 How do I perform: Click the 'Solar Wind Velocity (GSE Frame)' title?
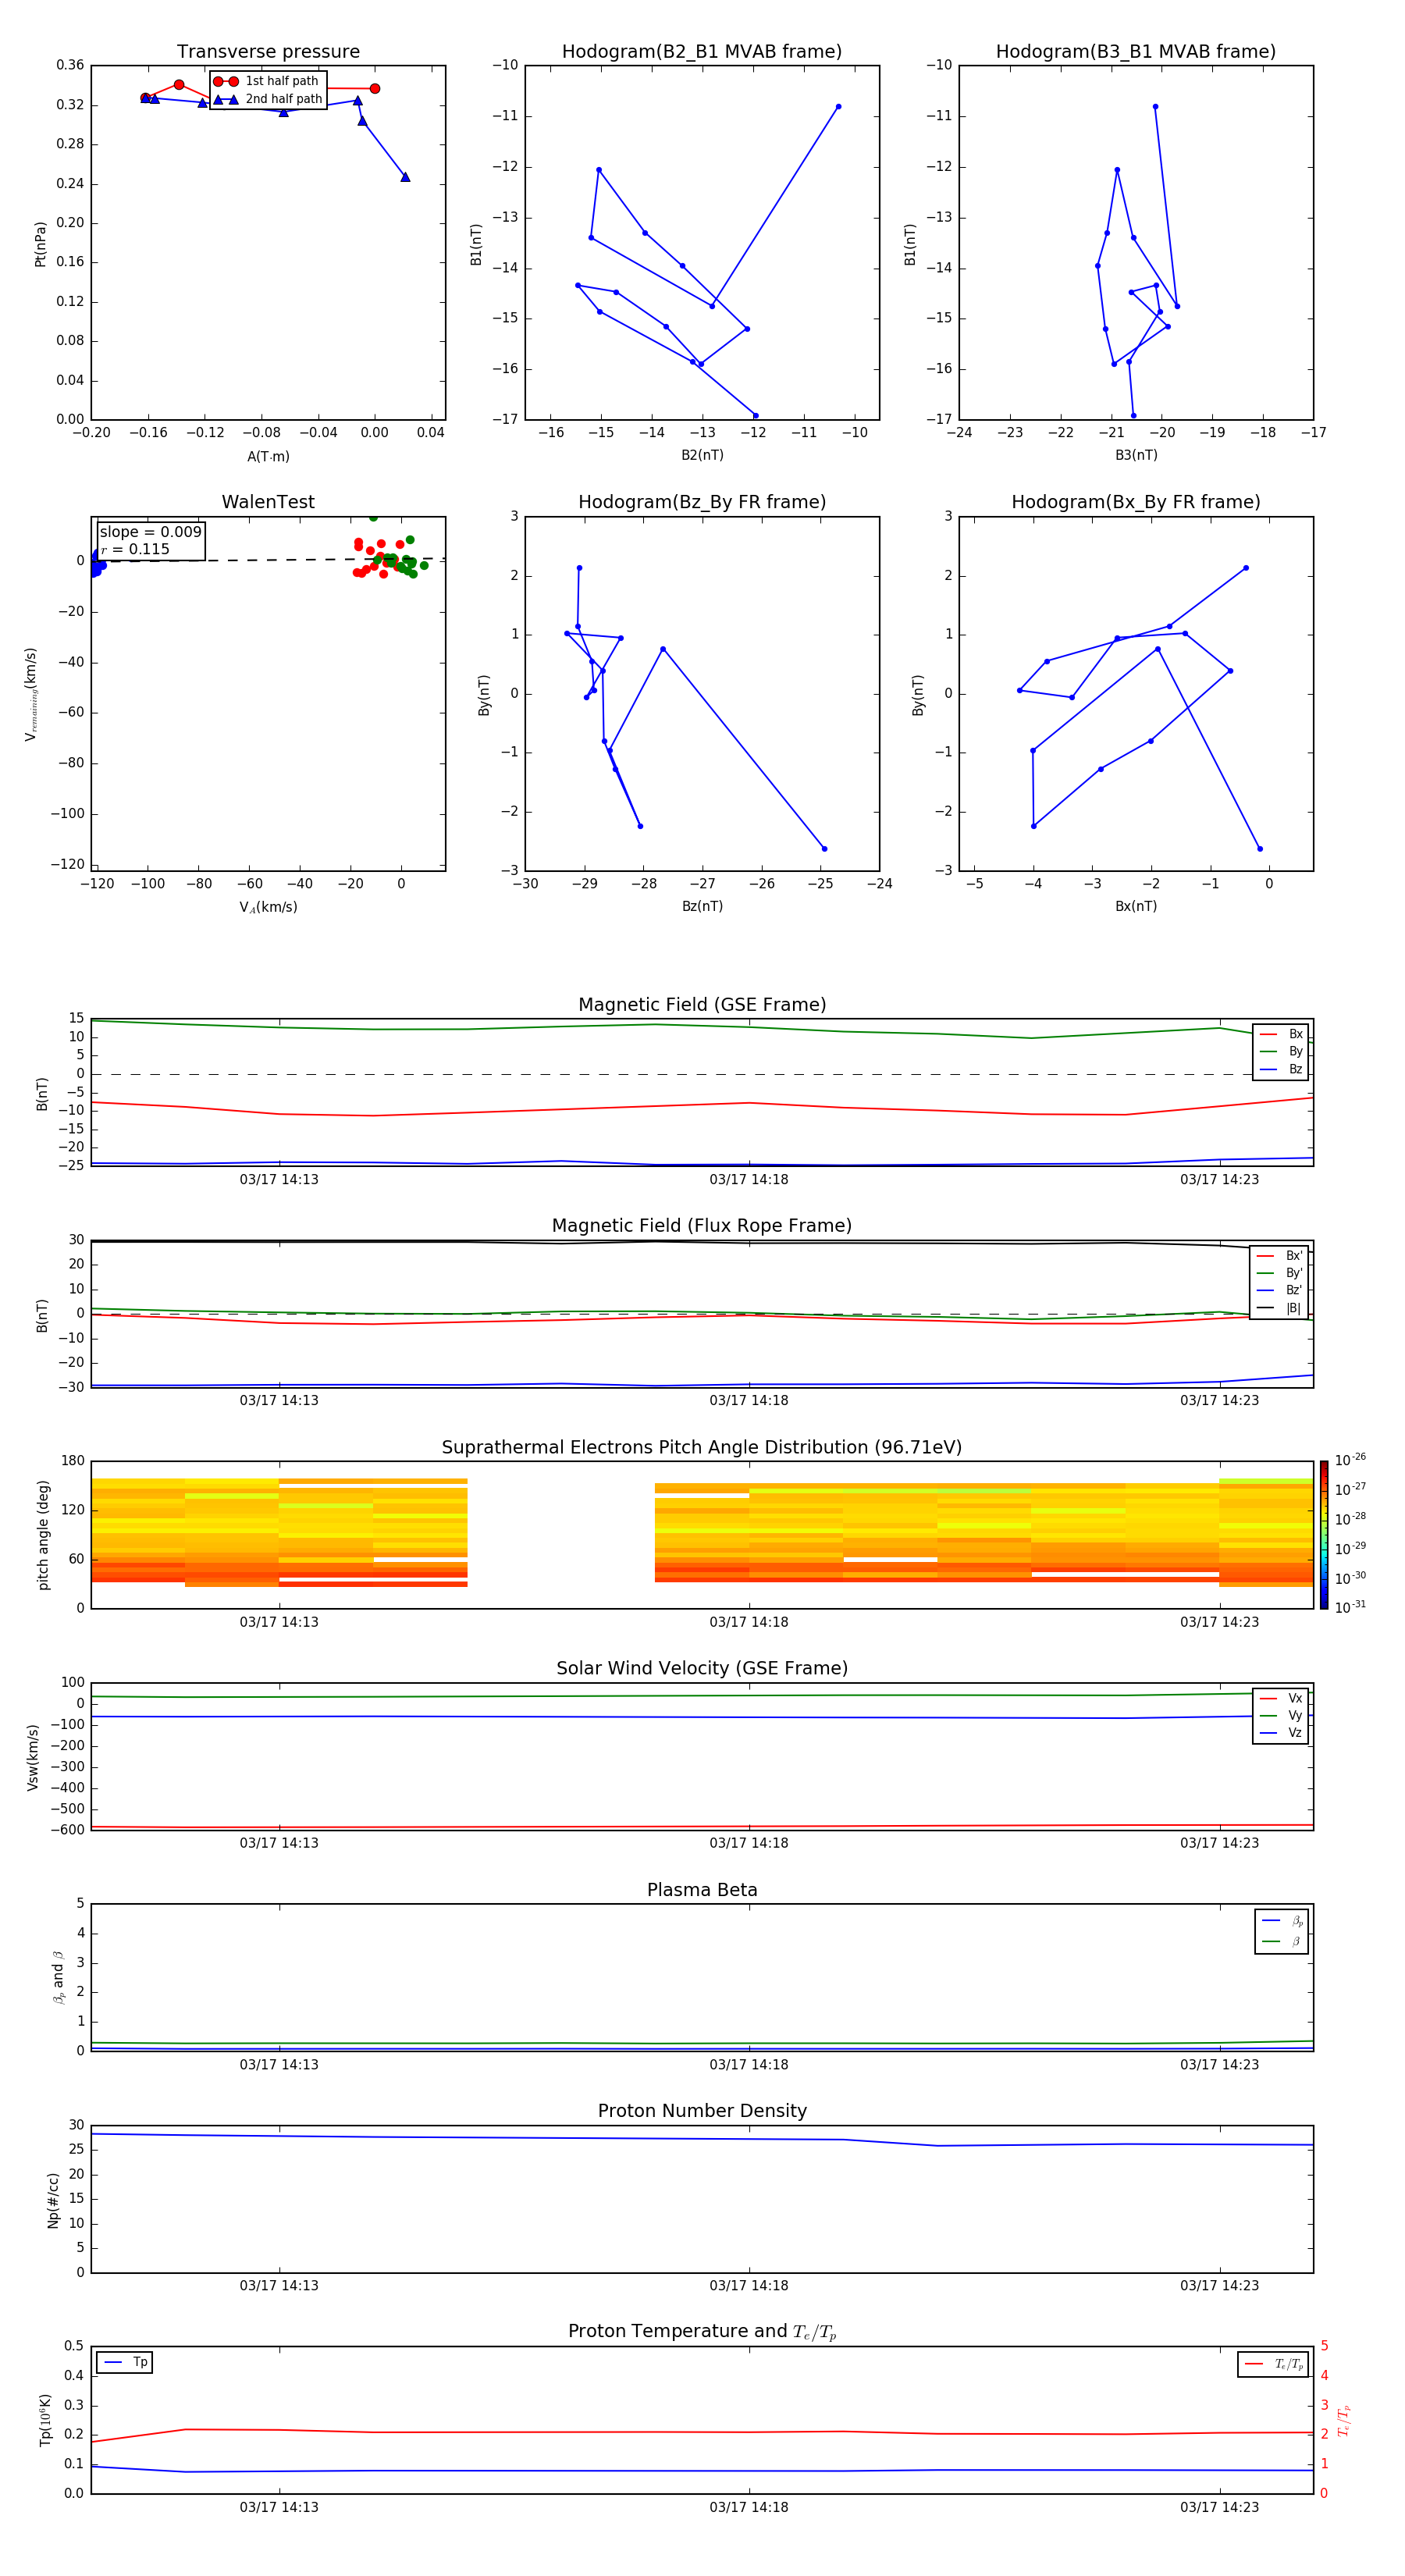click(x=702, y=1668)
